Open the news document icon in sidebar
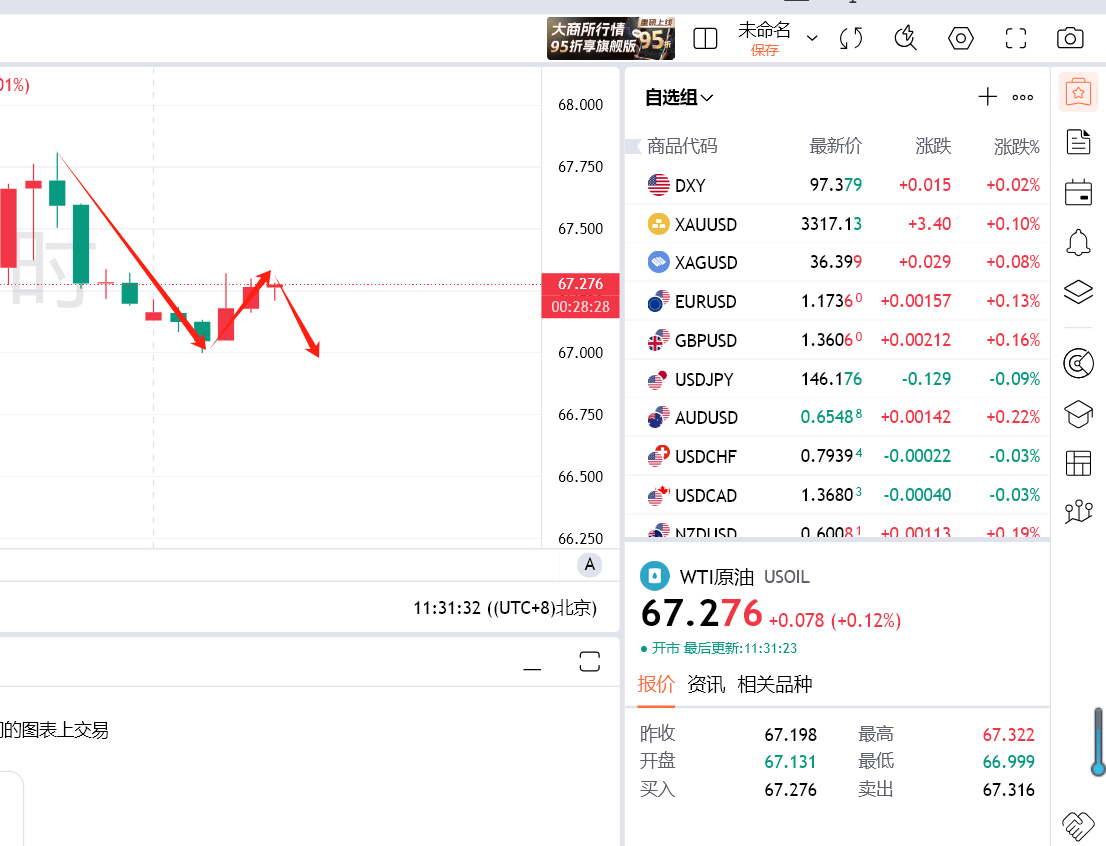The width and height of the screenshot is (1106, 846). [1078, 142]
